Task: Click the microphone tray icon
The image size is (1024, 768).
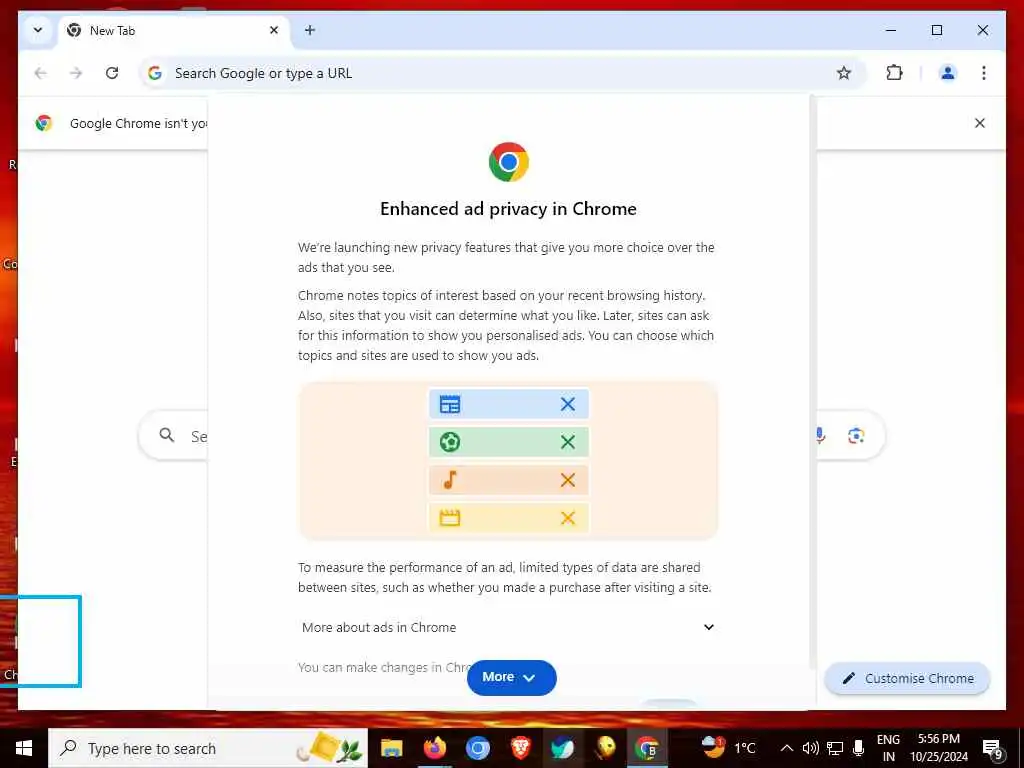Action: click(859, 748)
